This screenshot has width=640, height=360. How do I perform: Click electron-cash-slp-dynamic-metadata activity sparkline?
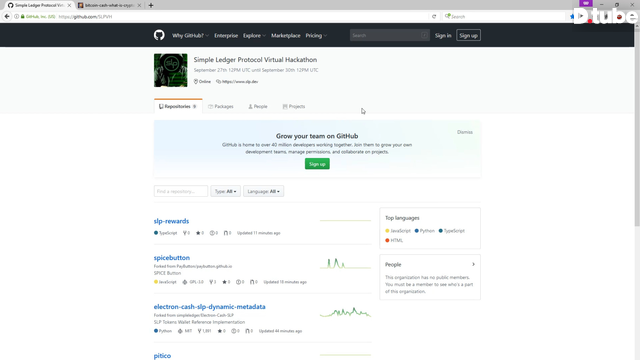(345, 313)
